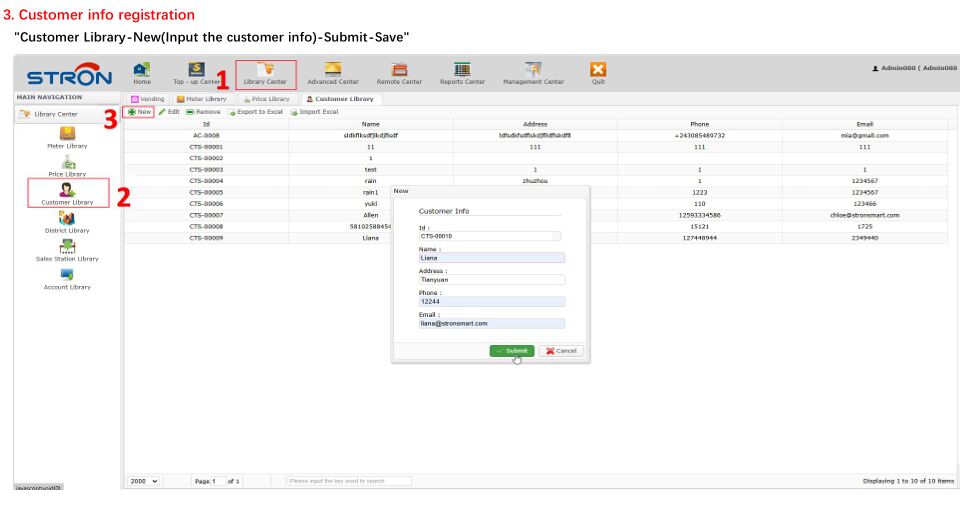Click Submit in the New dialog
Viewport: 976px width, 510px height.
click(512, 351)
